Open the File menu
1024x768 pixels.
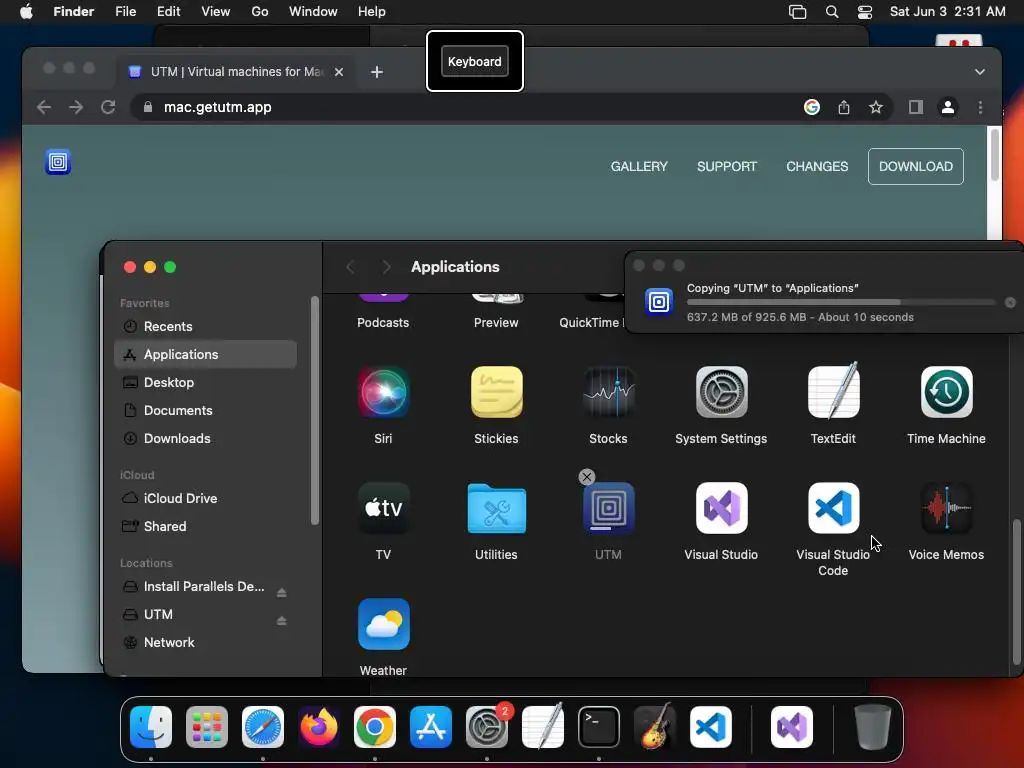point(125,12)
